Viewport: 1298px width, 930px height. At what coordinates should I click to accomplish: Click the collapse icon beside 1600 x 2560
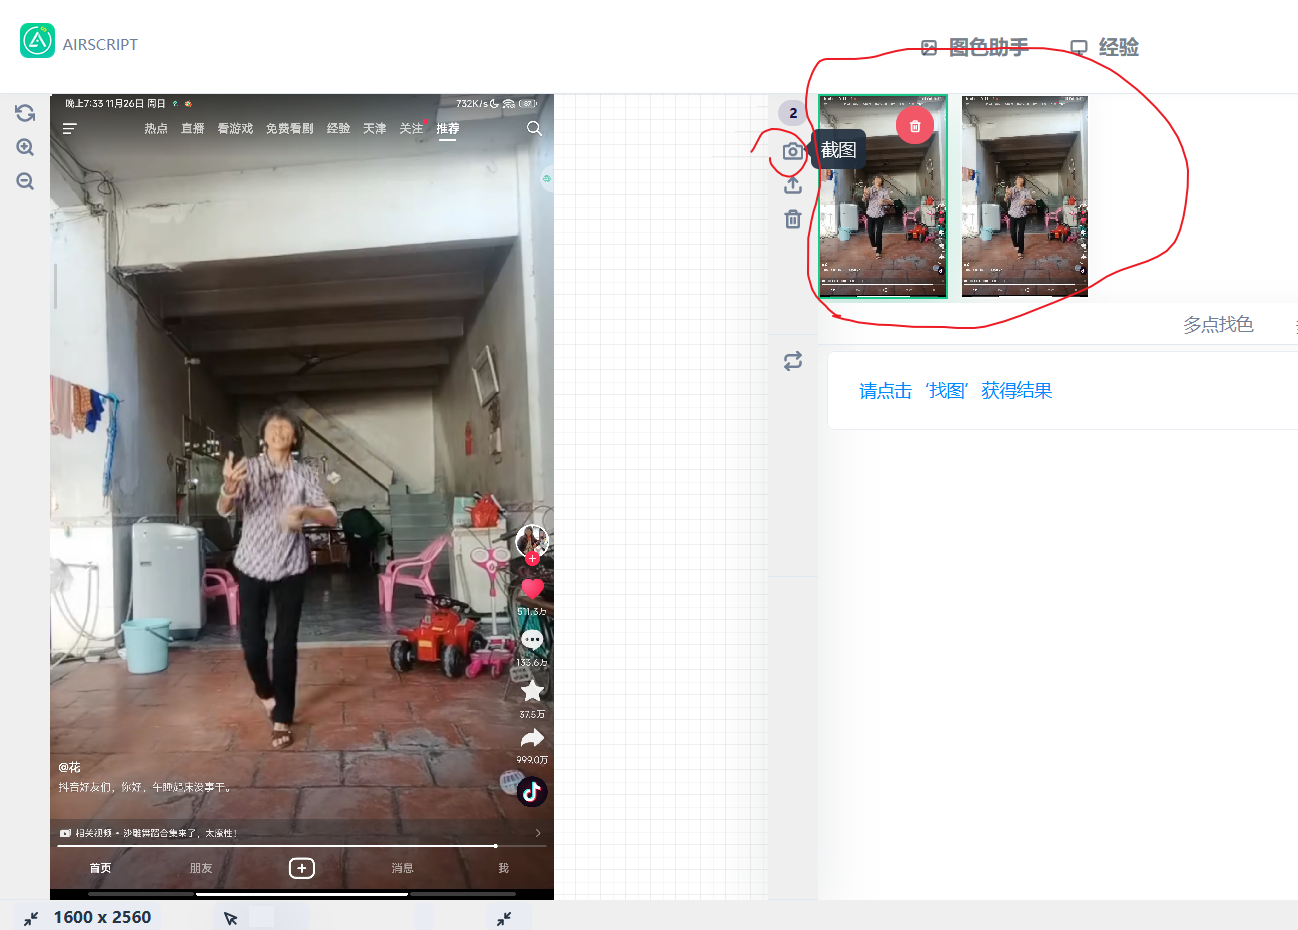(31, 918)
